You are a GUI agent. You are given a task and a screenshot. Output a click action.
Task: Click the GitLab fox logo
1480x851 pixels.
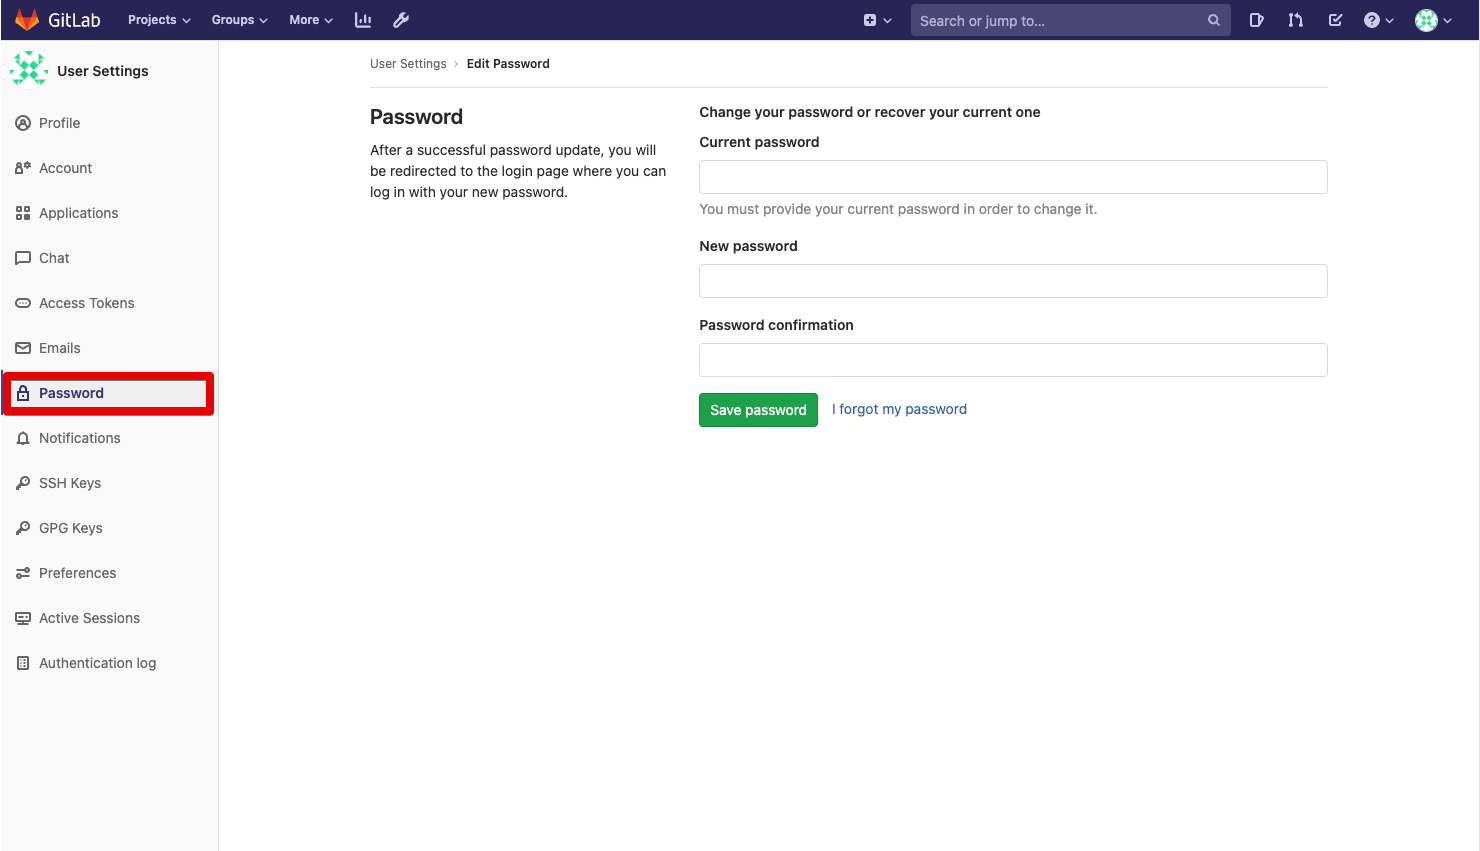(27, 20)
